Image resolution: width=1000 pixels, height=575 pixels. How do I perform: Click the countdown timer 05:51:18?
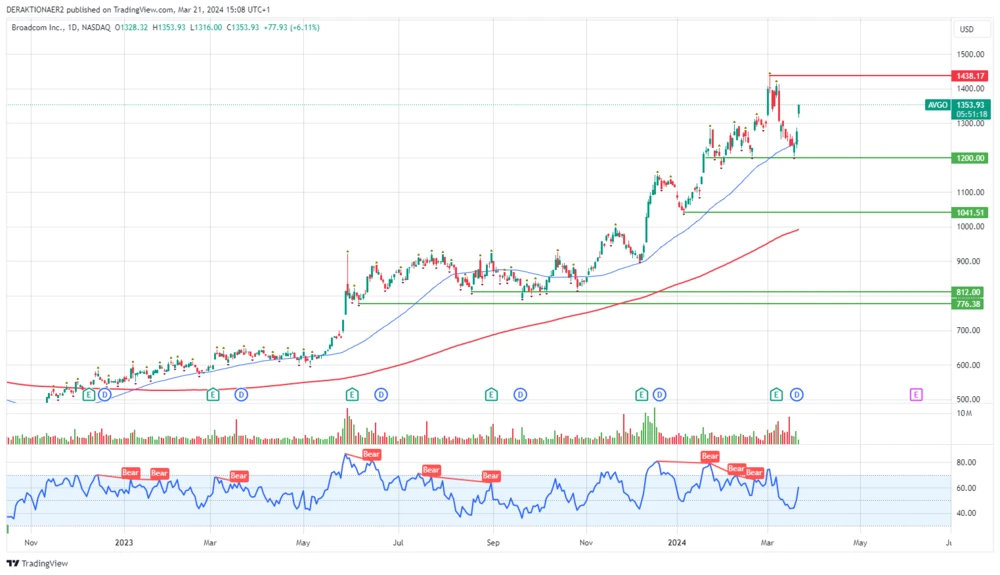971,114
